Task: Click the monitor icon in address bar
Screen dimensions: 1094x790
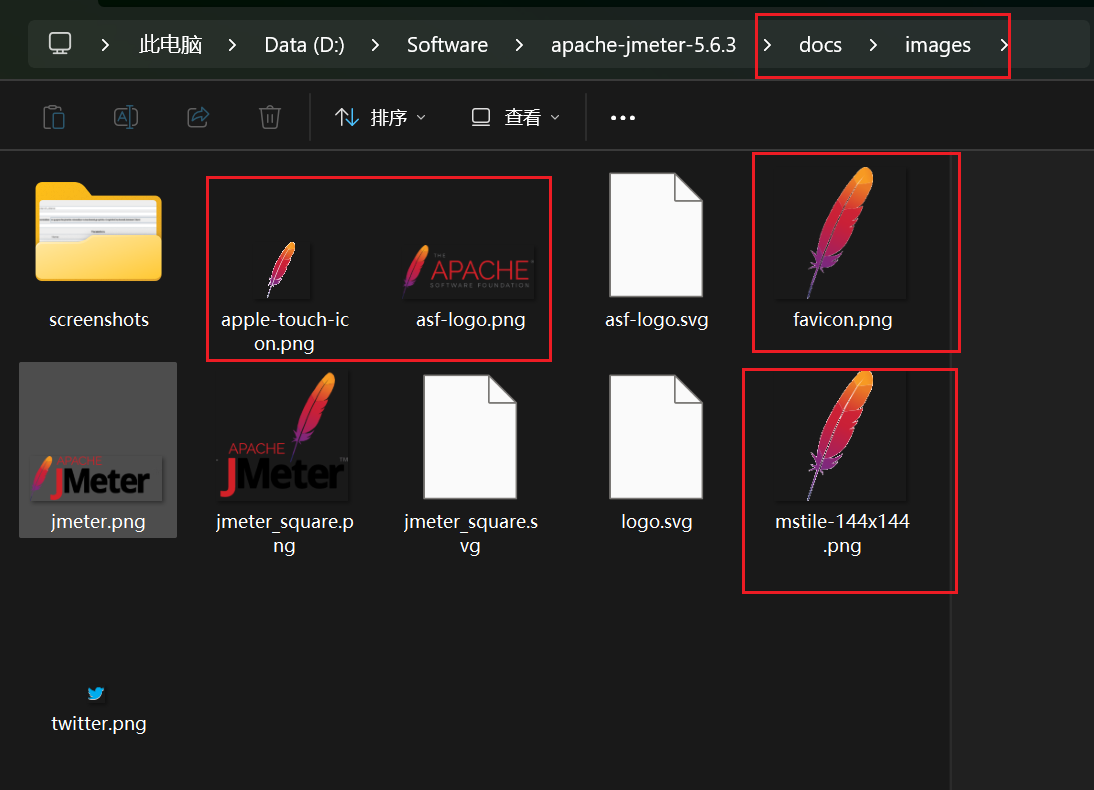Action: 60,44
